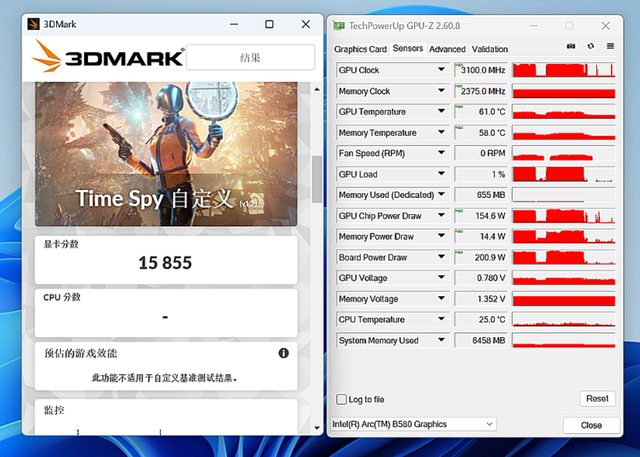Open the GPU-Z hamburger menu icon

(610, 46)
